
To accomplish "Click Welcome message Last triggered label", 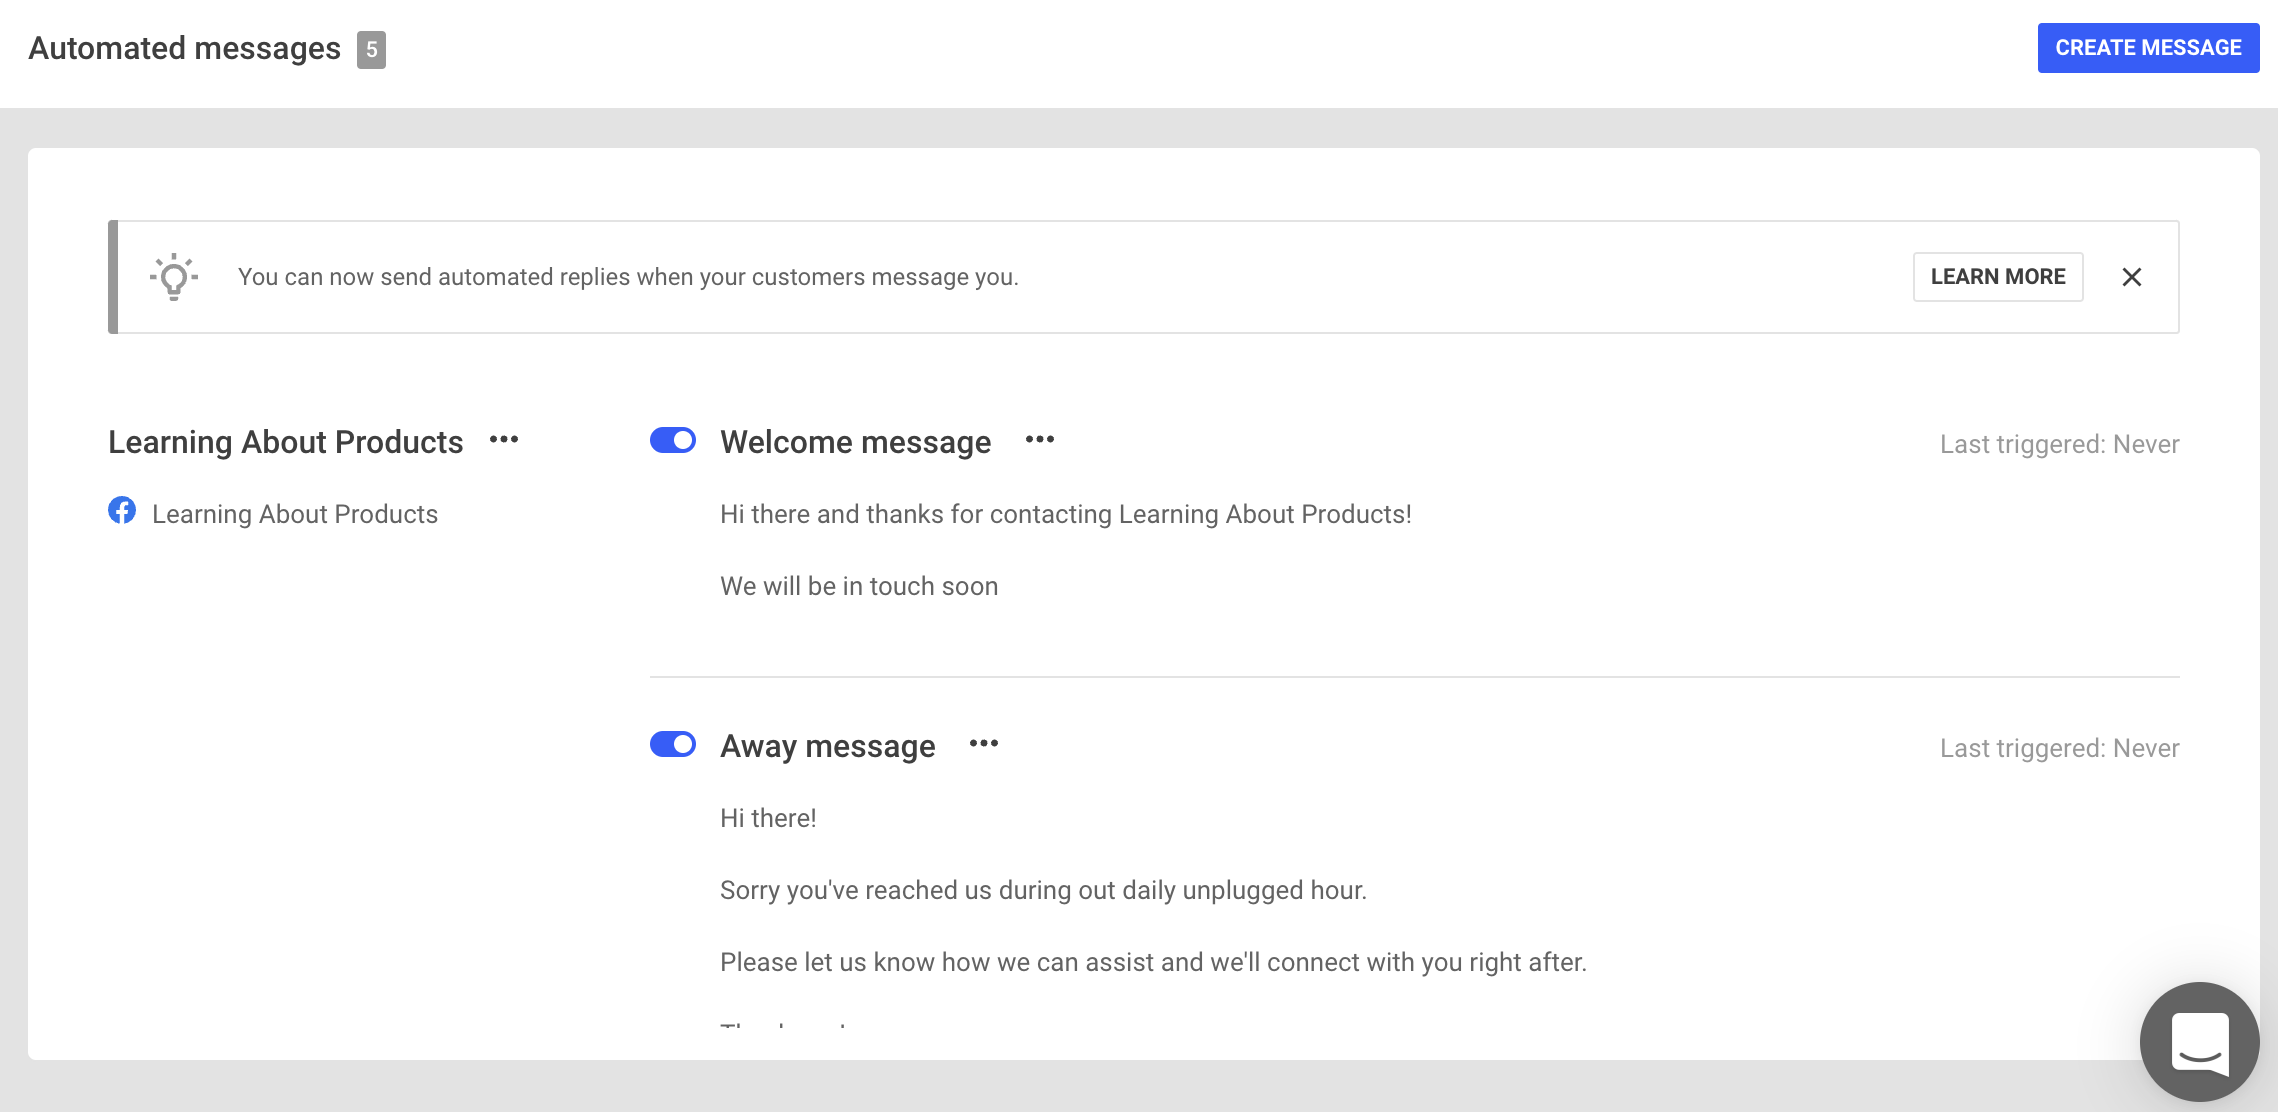I will pyautogui.click(x=2060, y=444).
